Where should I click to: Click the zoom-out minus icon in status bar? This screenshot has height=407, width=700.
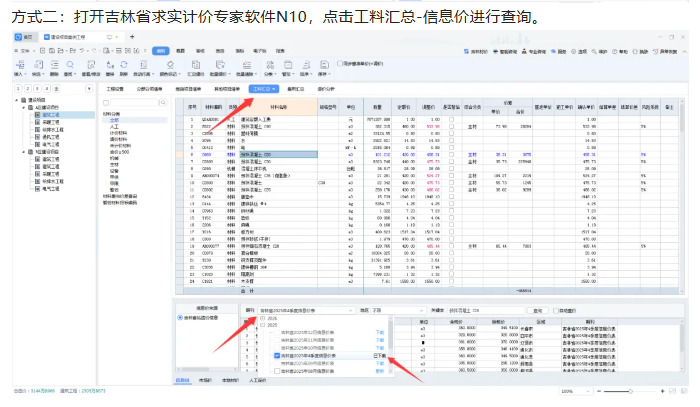coord(599,391)
